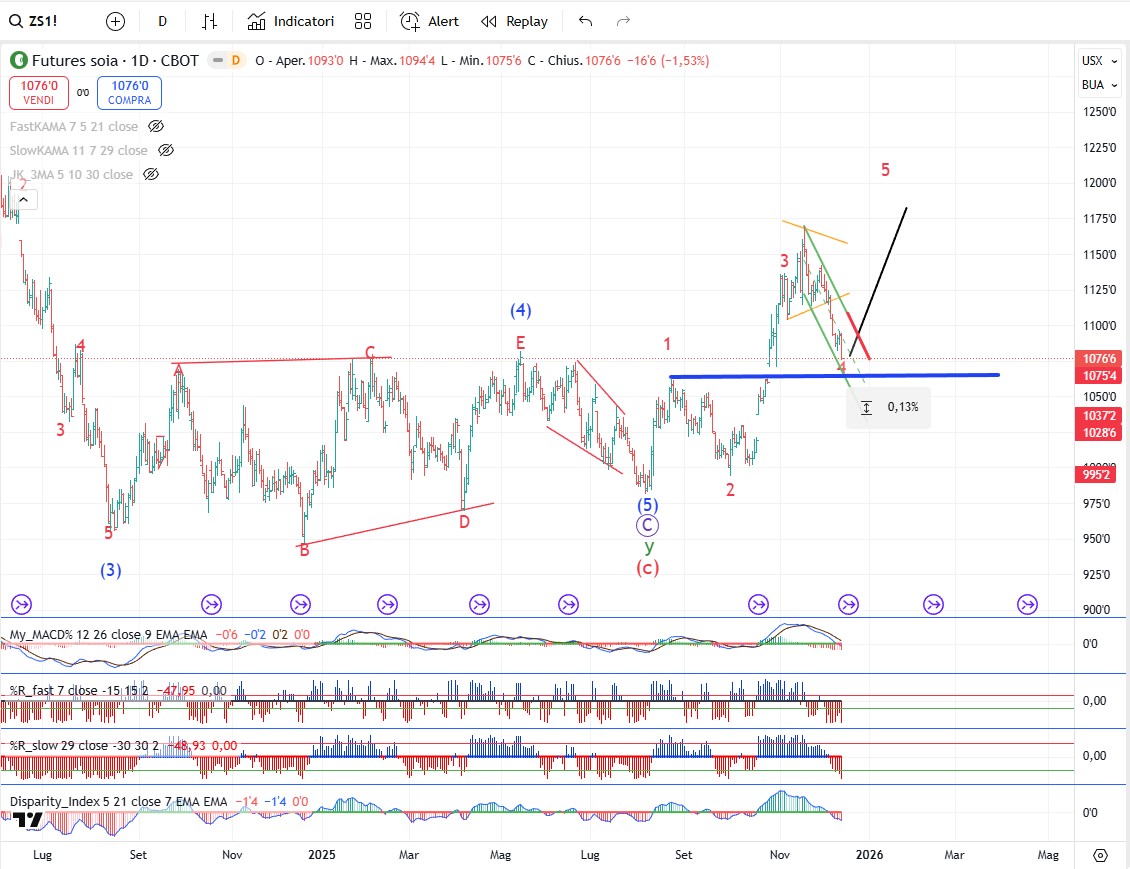Click the red wave label 5 near top
This screenshot has height=869, width=1130.
pos(885,170)
